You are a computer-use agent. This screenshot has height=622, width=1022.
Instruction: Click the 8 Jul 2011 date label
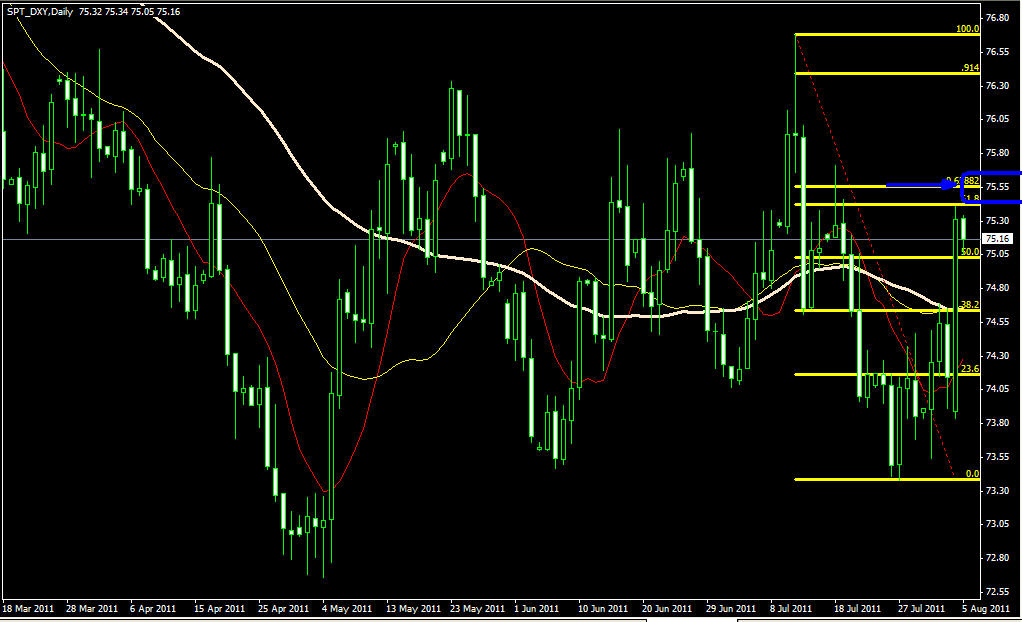tap(791, 608)
